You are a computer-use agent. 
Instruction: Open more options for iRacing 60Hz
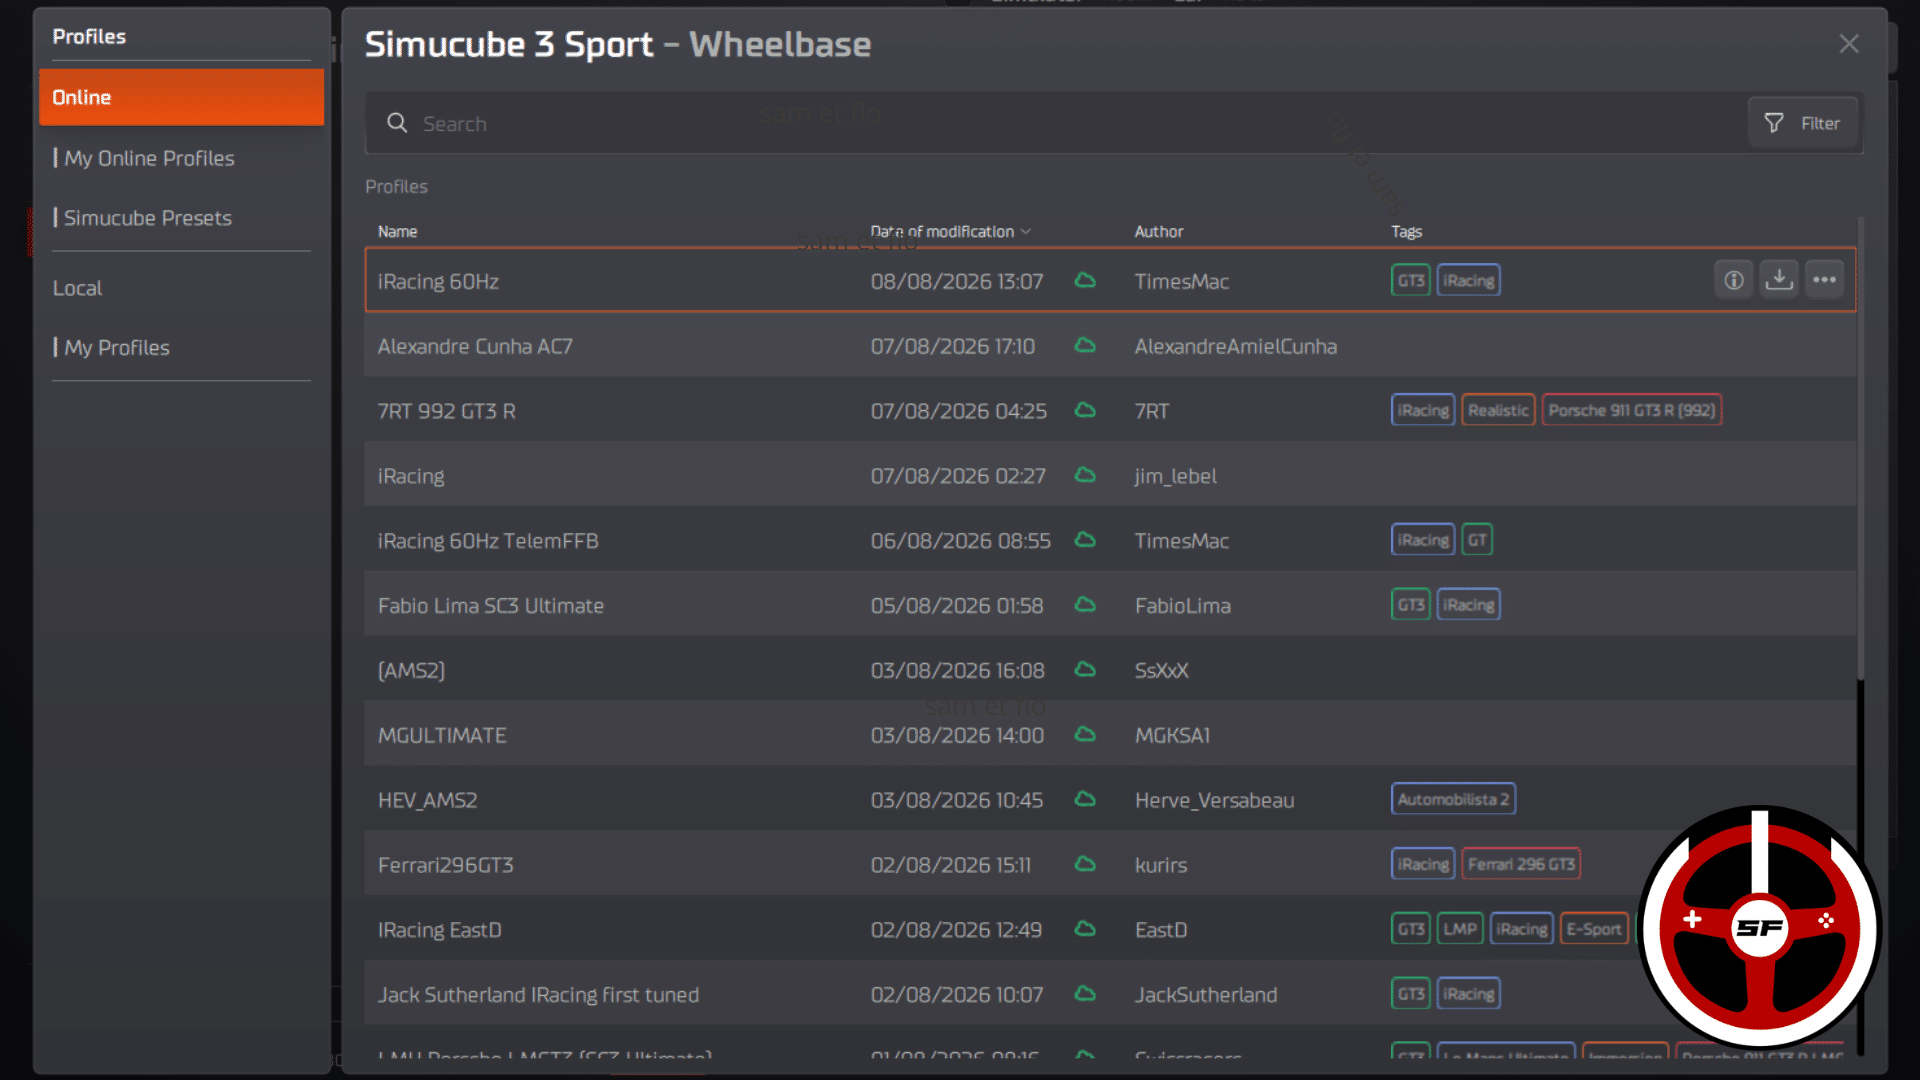[x=1824, y=280]
